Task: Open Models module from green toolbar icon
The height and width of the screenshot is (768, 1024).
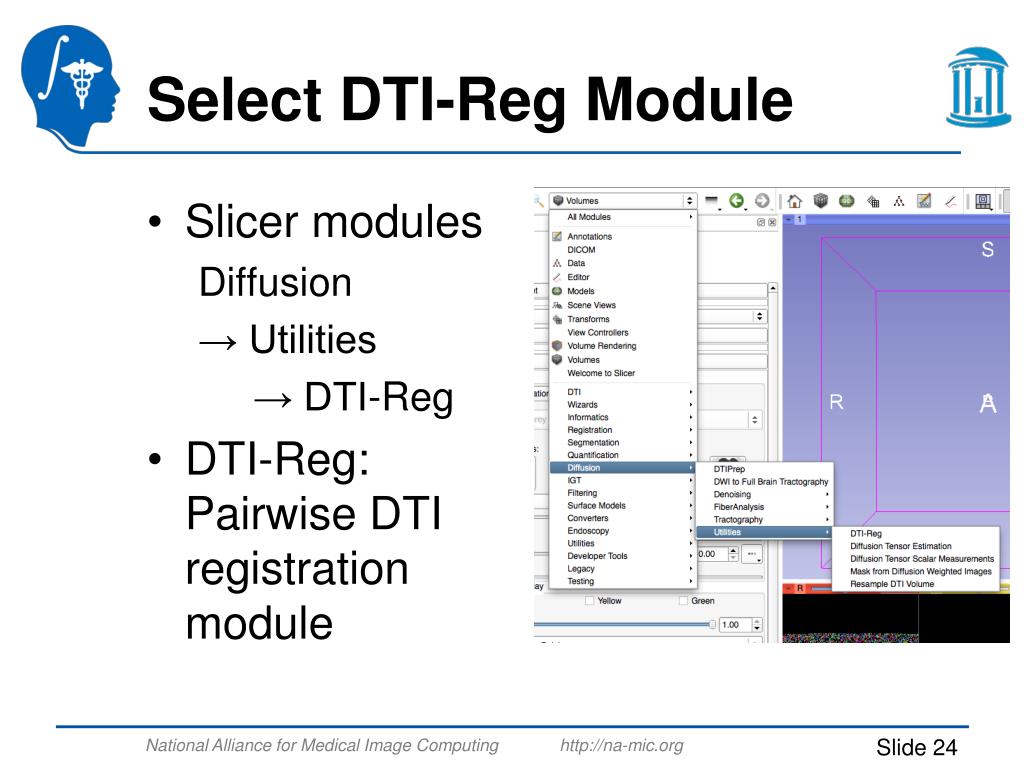Action: [846, 201]
